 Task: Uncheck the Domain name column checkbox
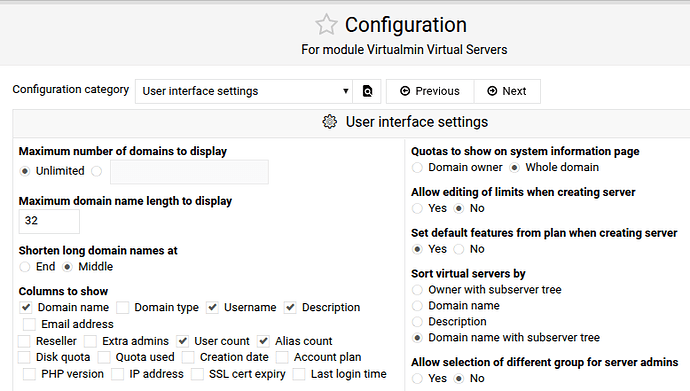click(26, 307)
